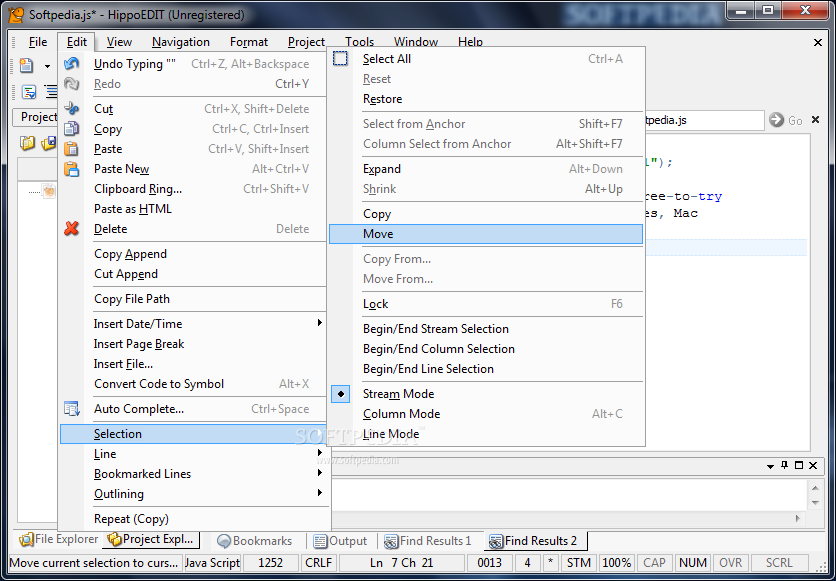Choose Paste as HTML
This screenshot has width=836, height=581.
click(193, 209)
